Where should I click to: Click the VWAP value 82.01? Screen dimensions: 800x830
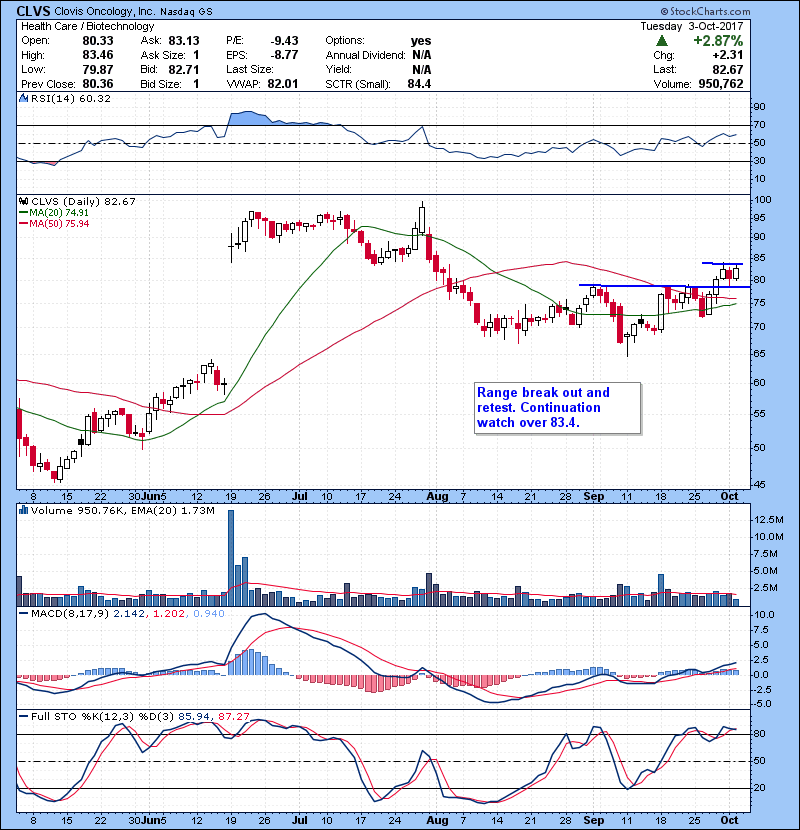(283, 84)
